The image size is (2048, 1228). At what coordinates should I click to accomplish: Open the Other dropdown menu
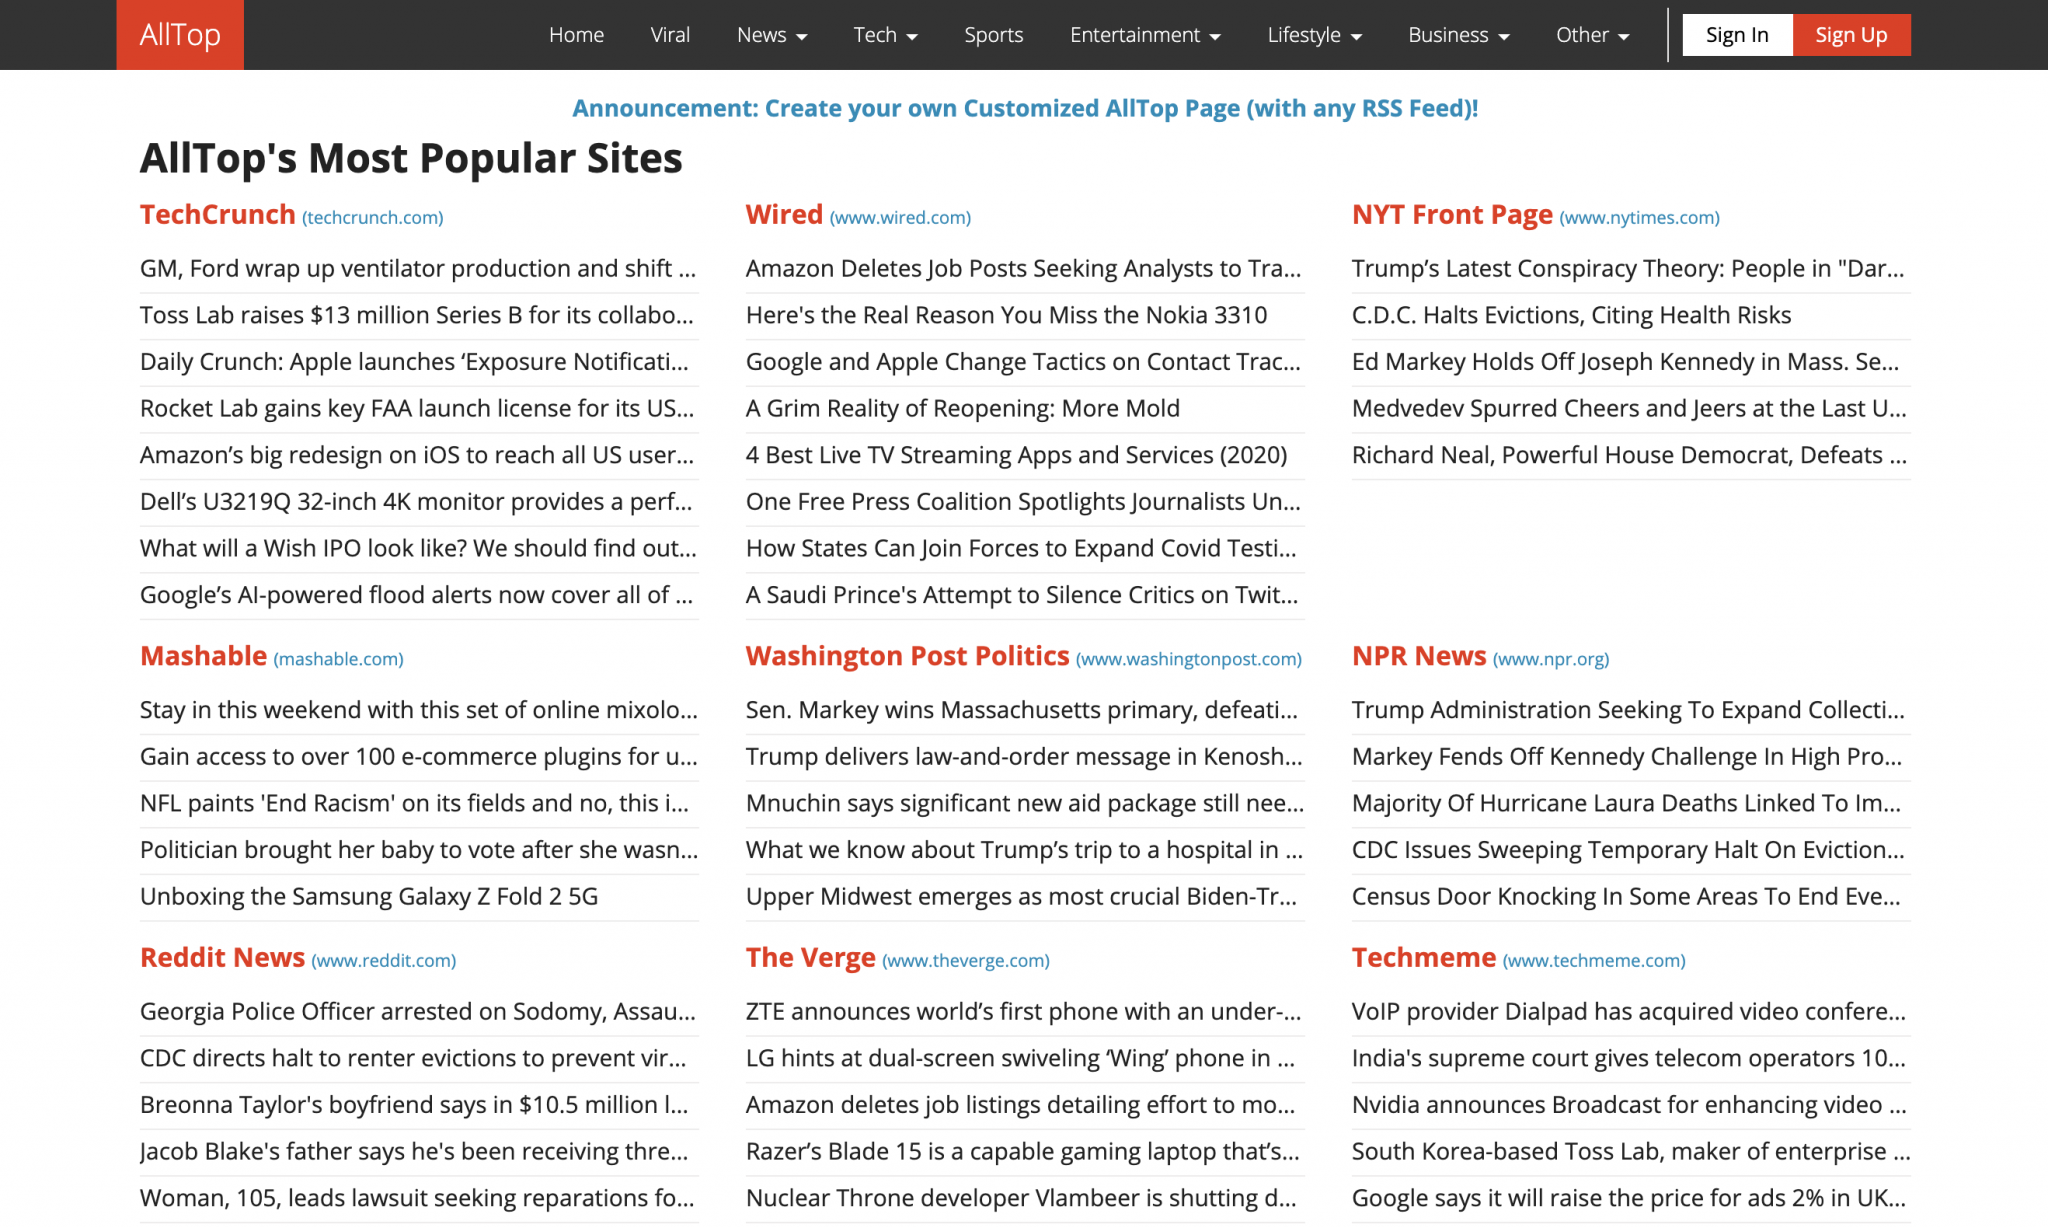(1592, 35)
